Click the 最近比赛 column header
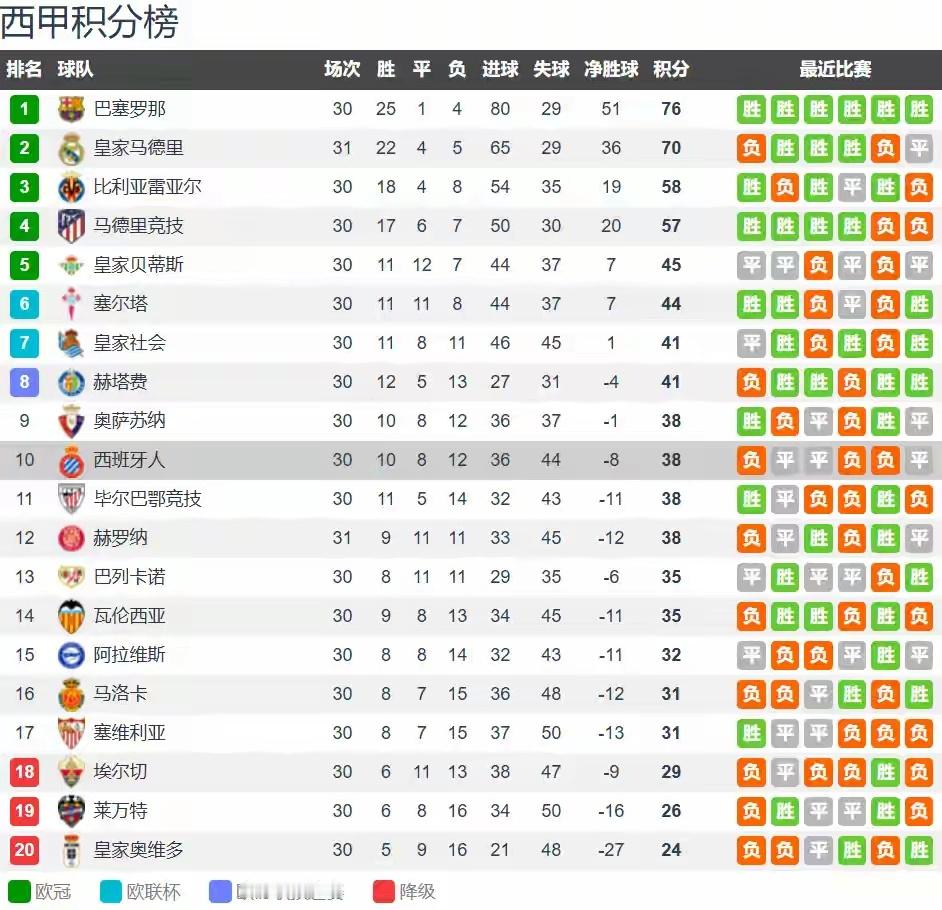Viewport: 942px width, 910px height. point(835,70)
